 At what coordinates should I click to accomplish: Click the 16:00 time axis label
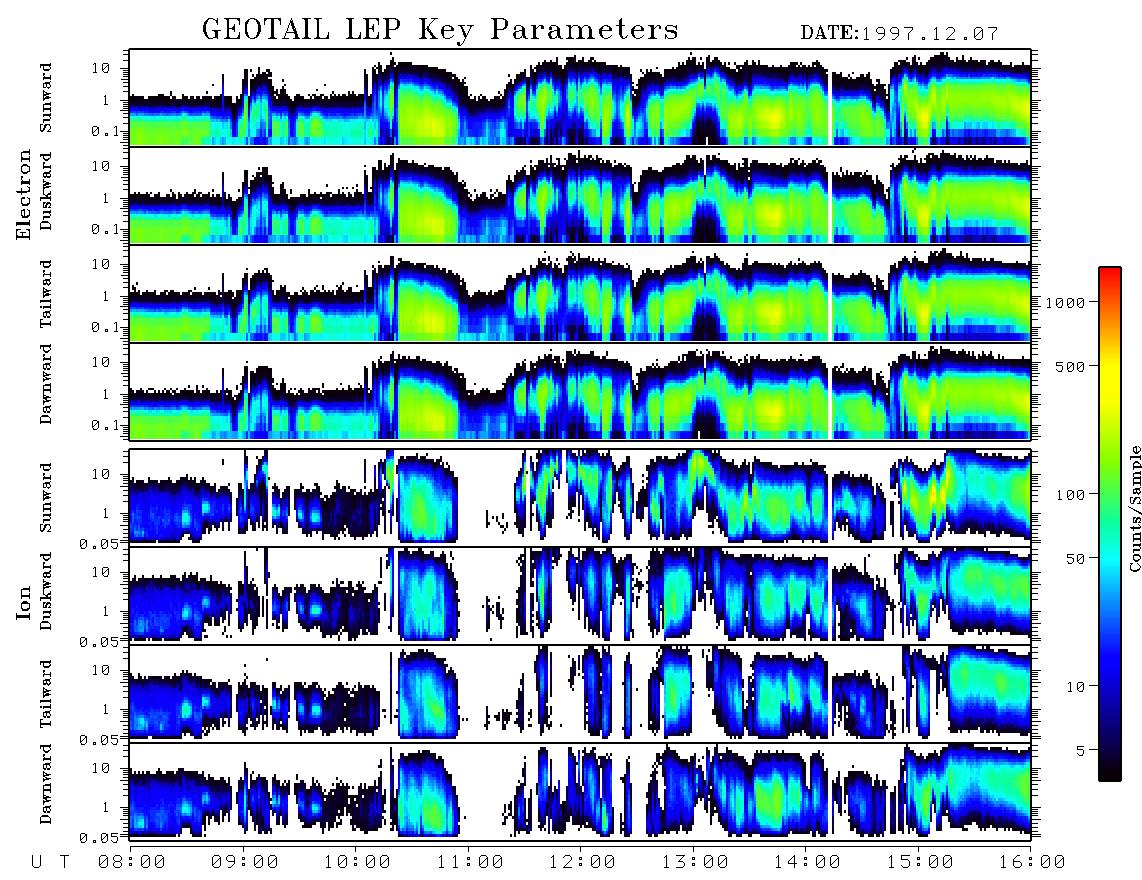click(1032, 863)
